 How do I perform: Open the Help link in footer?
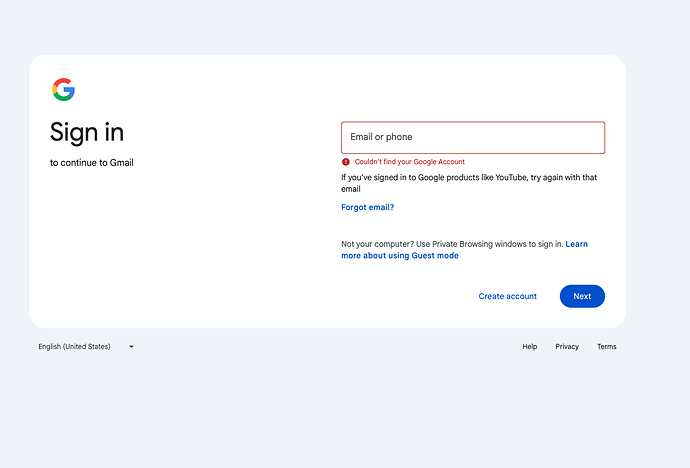point(529,347)
